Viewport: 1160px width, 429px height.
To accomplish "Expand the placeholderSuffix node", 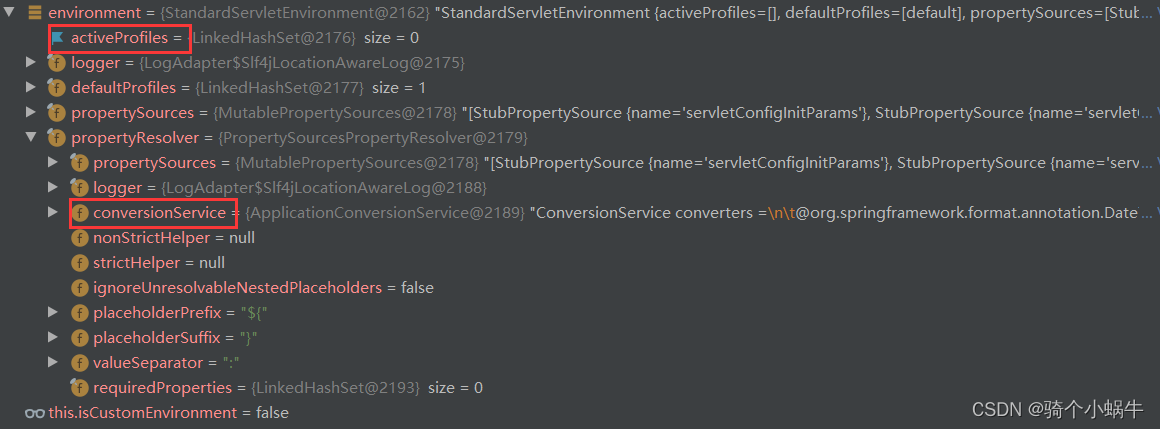I will click(x=53, y=337).
